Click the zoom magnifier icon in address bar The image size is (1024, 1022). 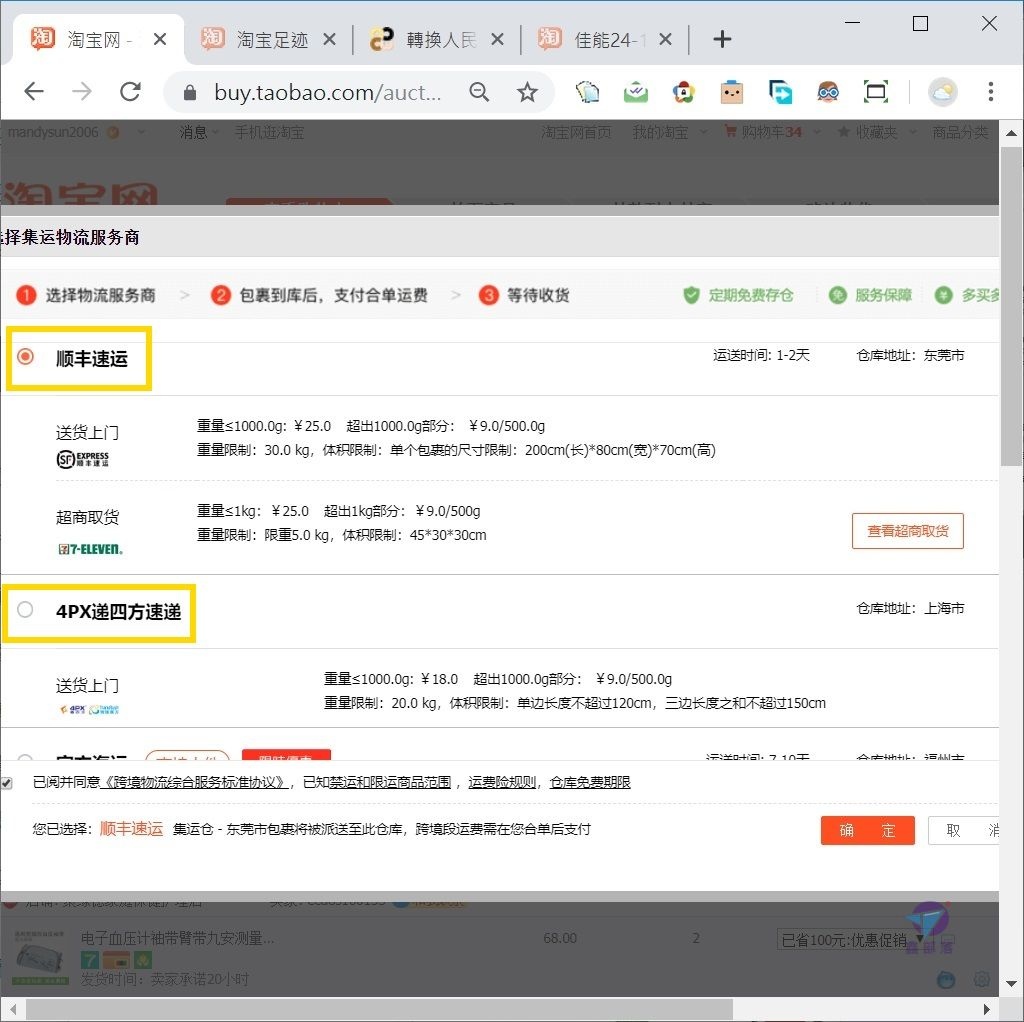tap(479, 92)
